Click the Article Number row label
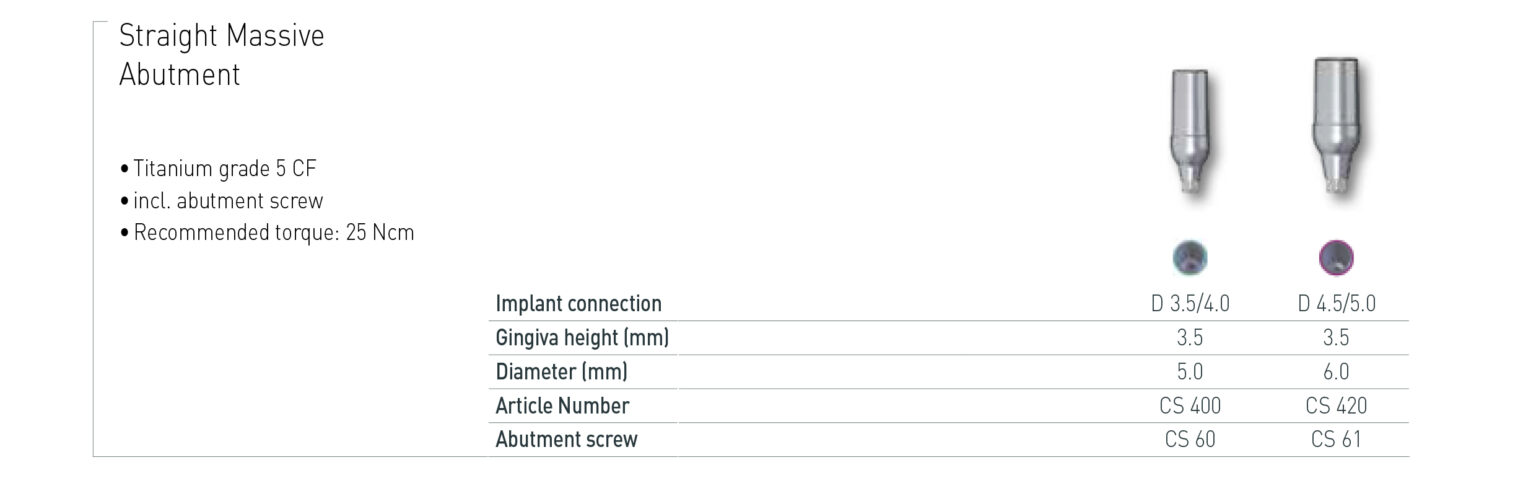Viewport: 1536px width, 478px height. pos(562,406)
